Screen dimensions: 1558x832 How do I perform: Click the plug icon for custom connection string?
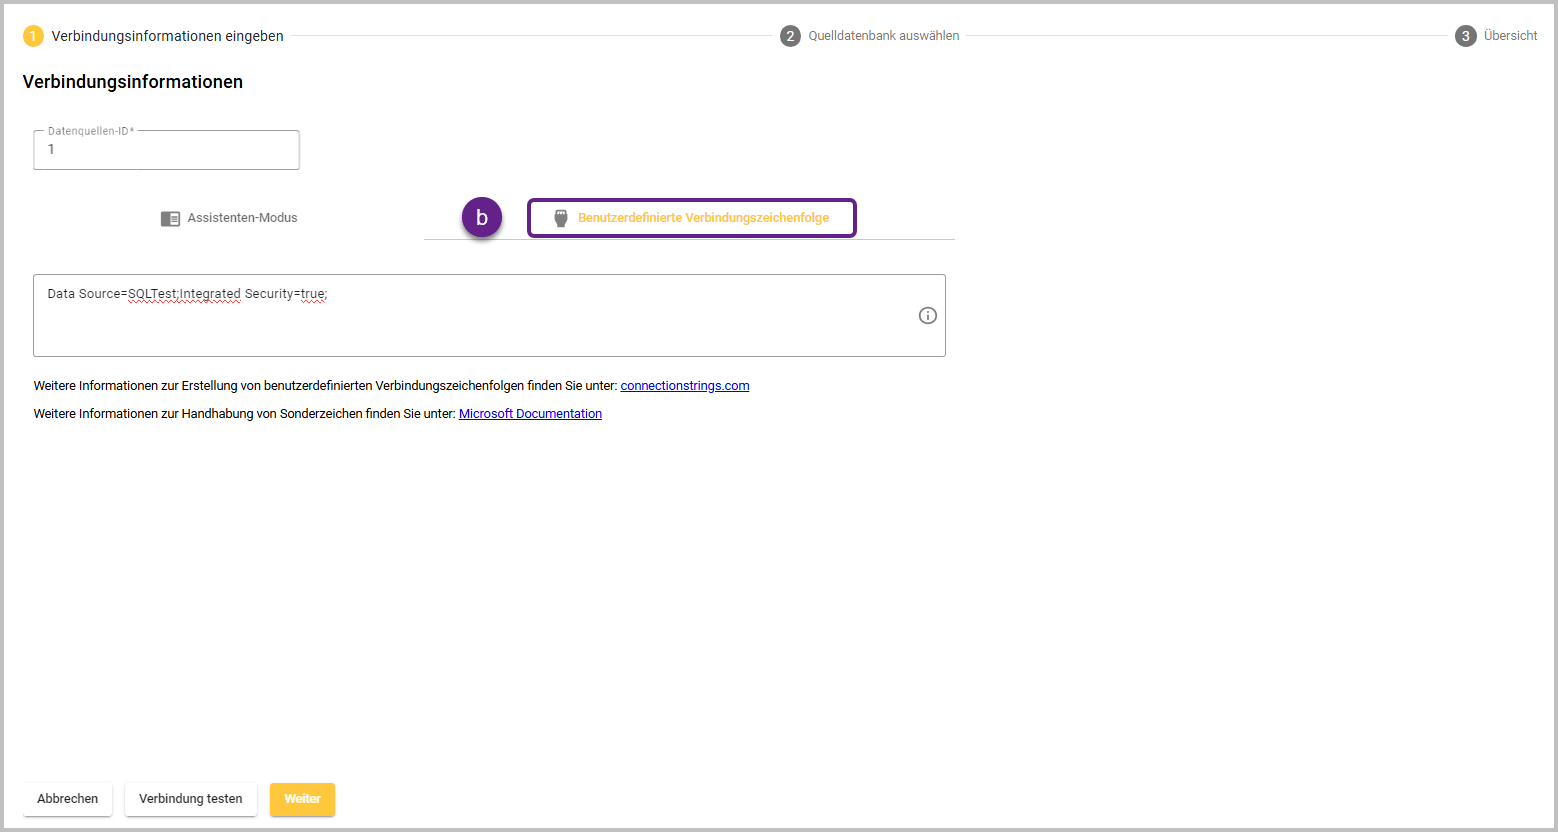coord(561,218)
